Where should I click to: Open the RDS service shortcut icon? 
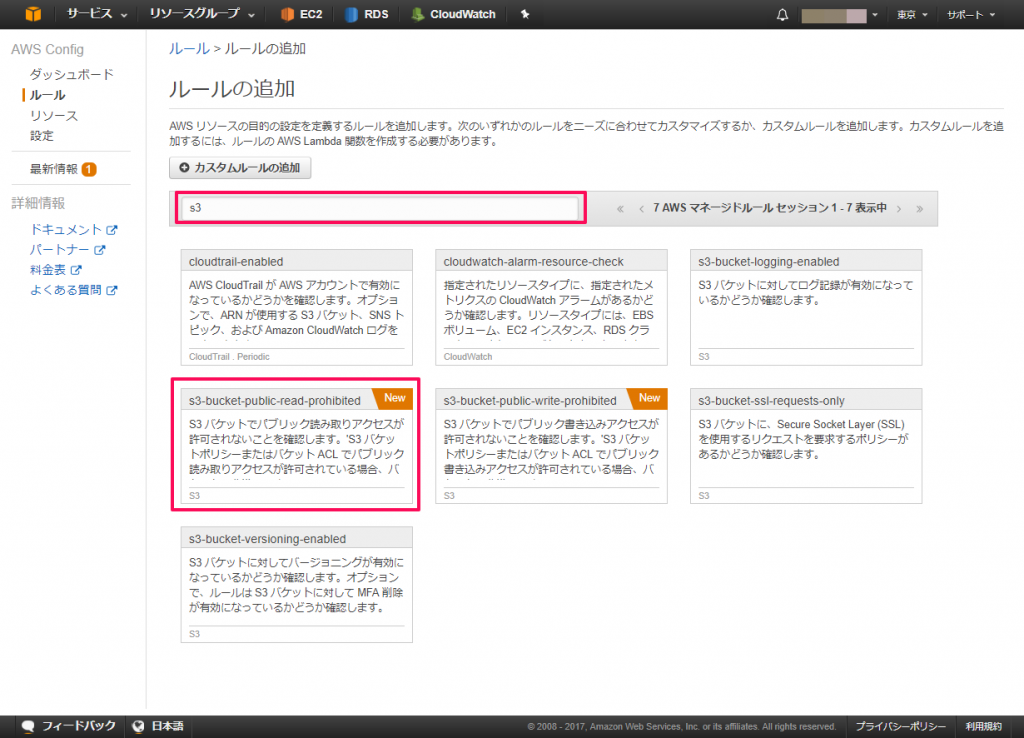tap(351, 14)
